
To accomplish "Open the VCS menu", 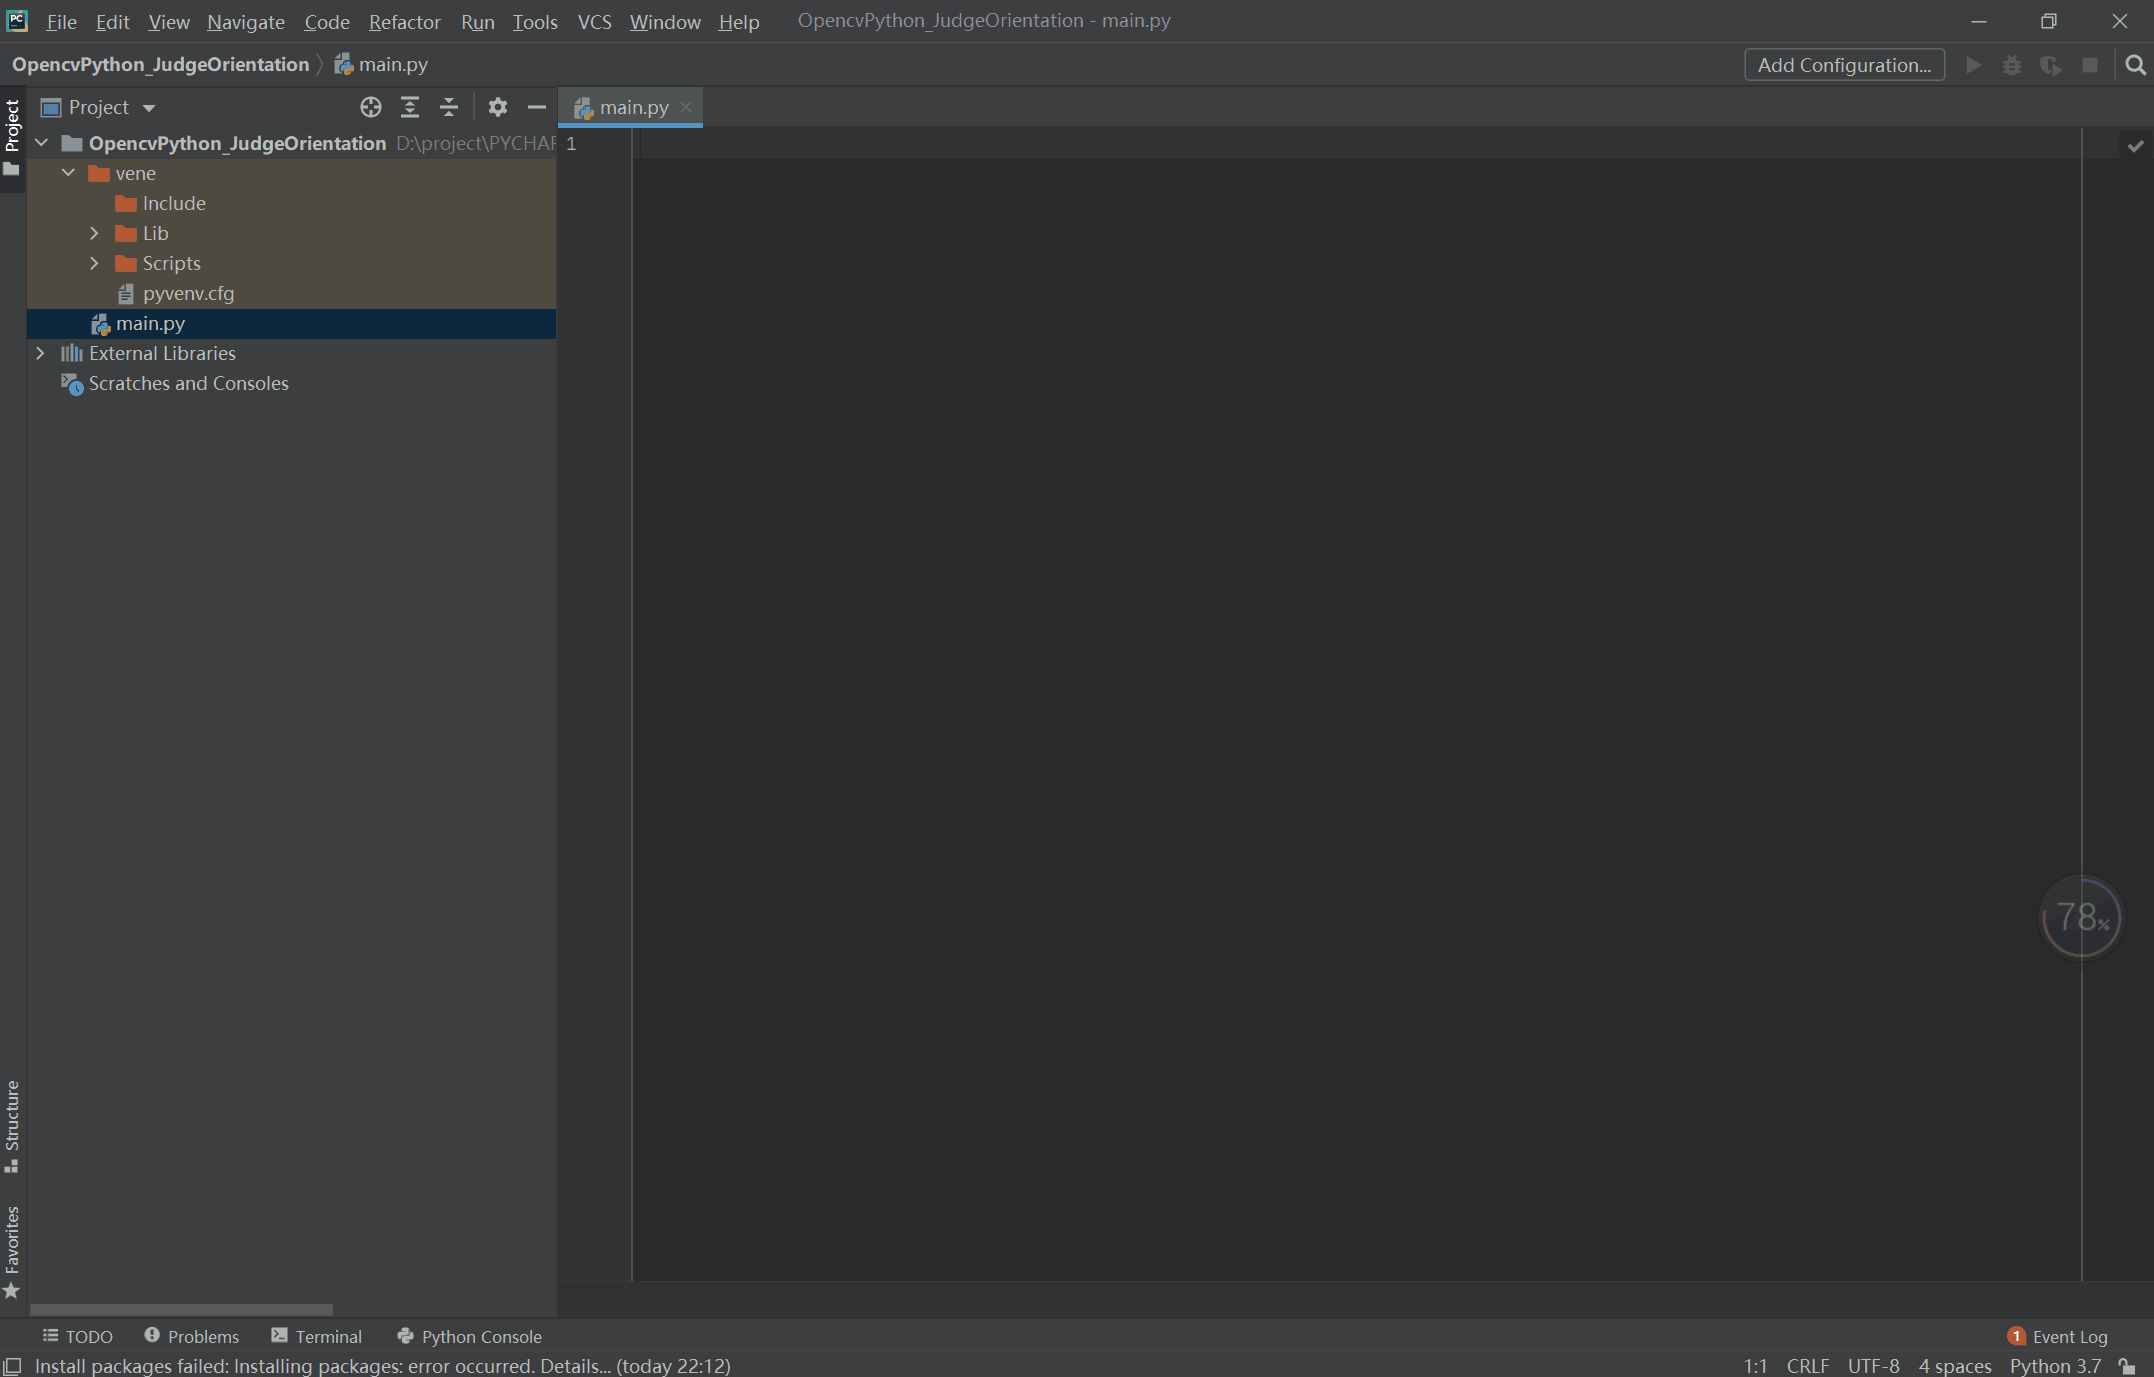I will pos(594,21).
